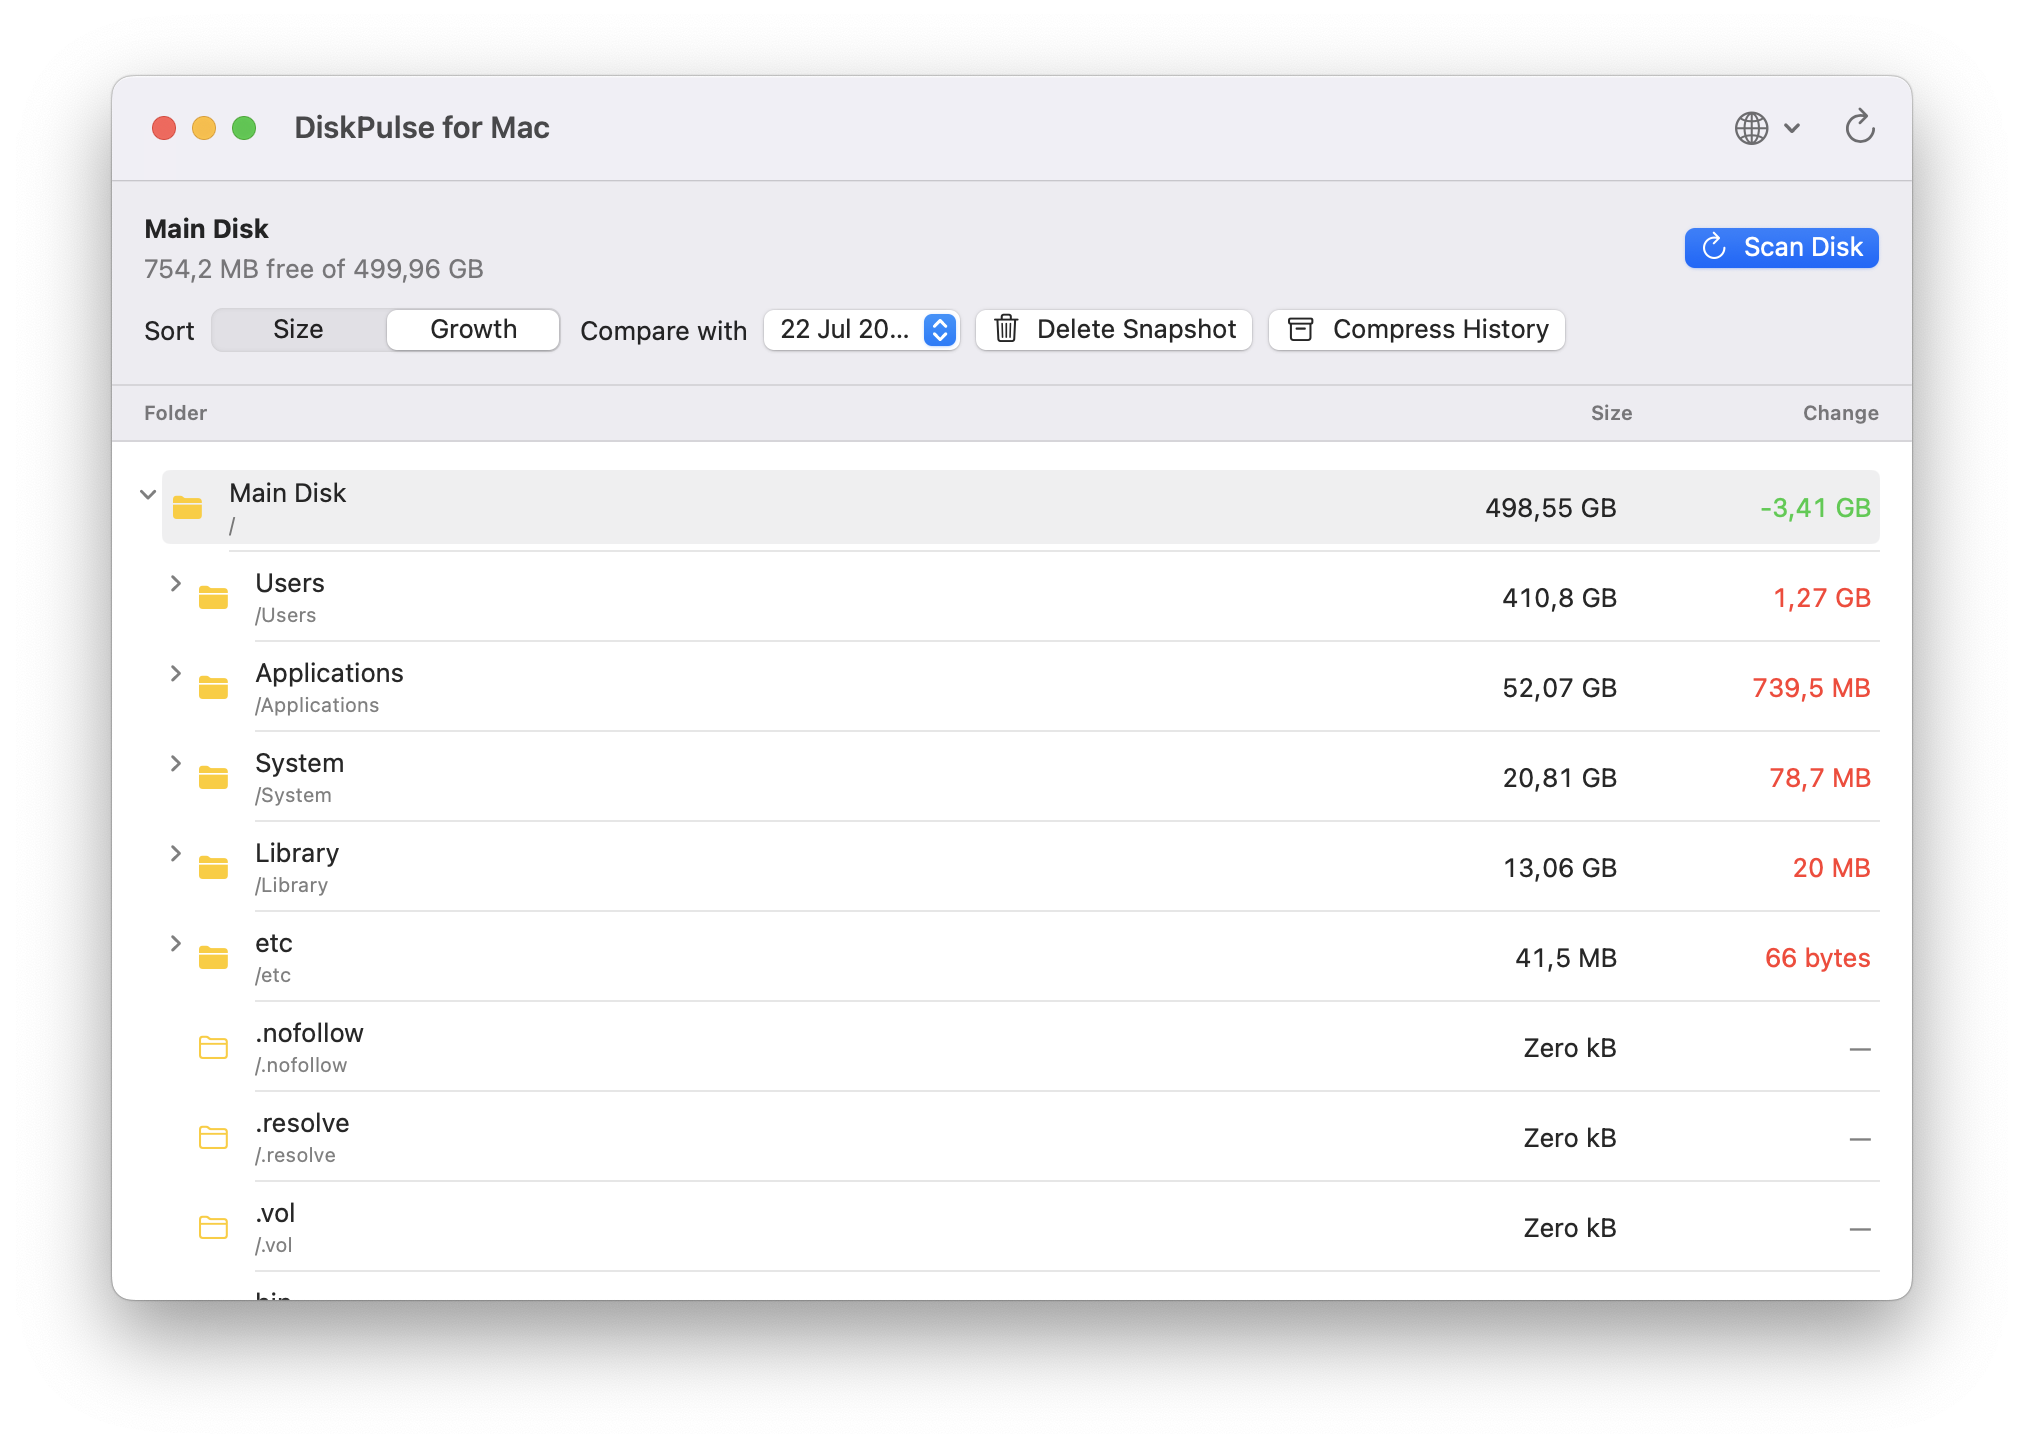Start a scan with Scan Disk button

pos(1781,247)
